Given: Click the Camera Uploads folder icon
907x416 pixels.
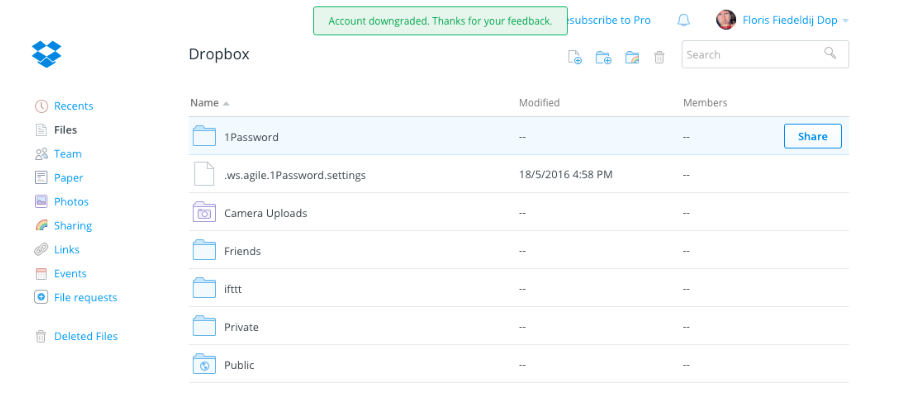Looking at the screenshot, I should [204, 213].
